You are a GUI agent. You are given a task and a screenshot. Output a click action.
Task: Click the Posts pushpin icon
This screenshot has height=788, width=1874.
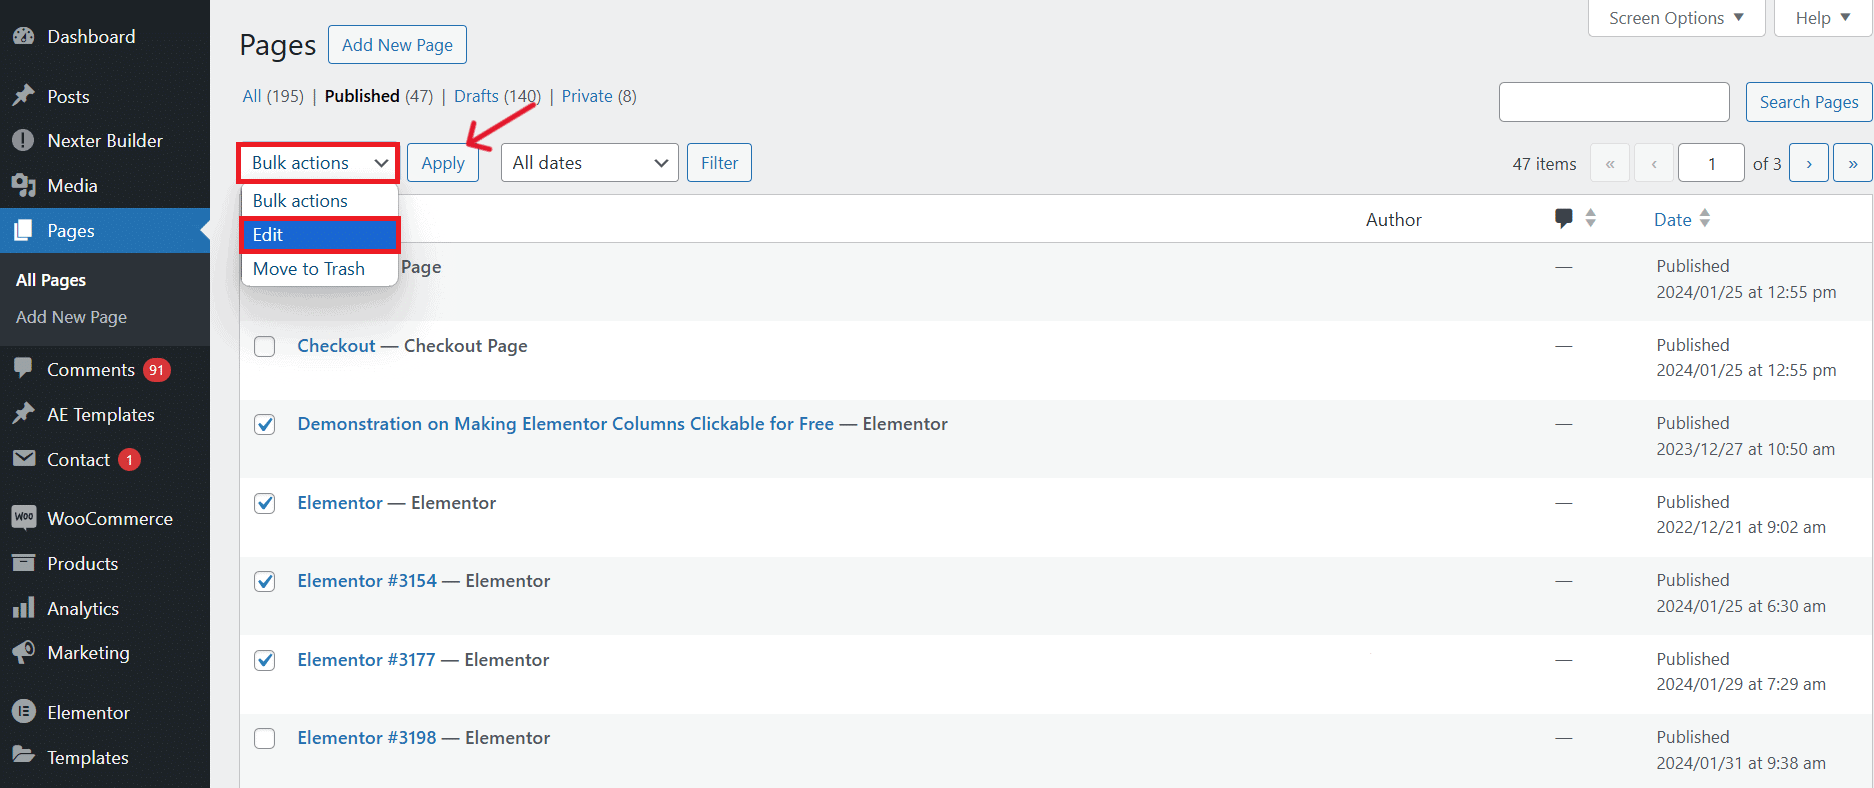(23, 96)
